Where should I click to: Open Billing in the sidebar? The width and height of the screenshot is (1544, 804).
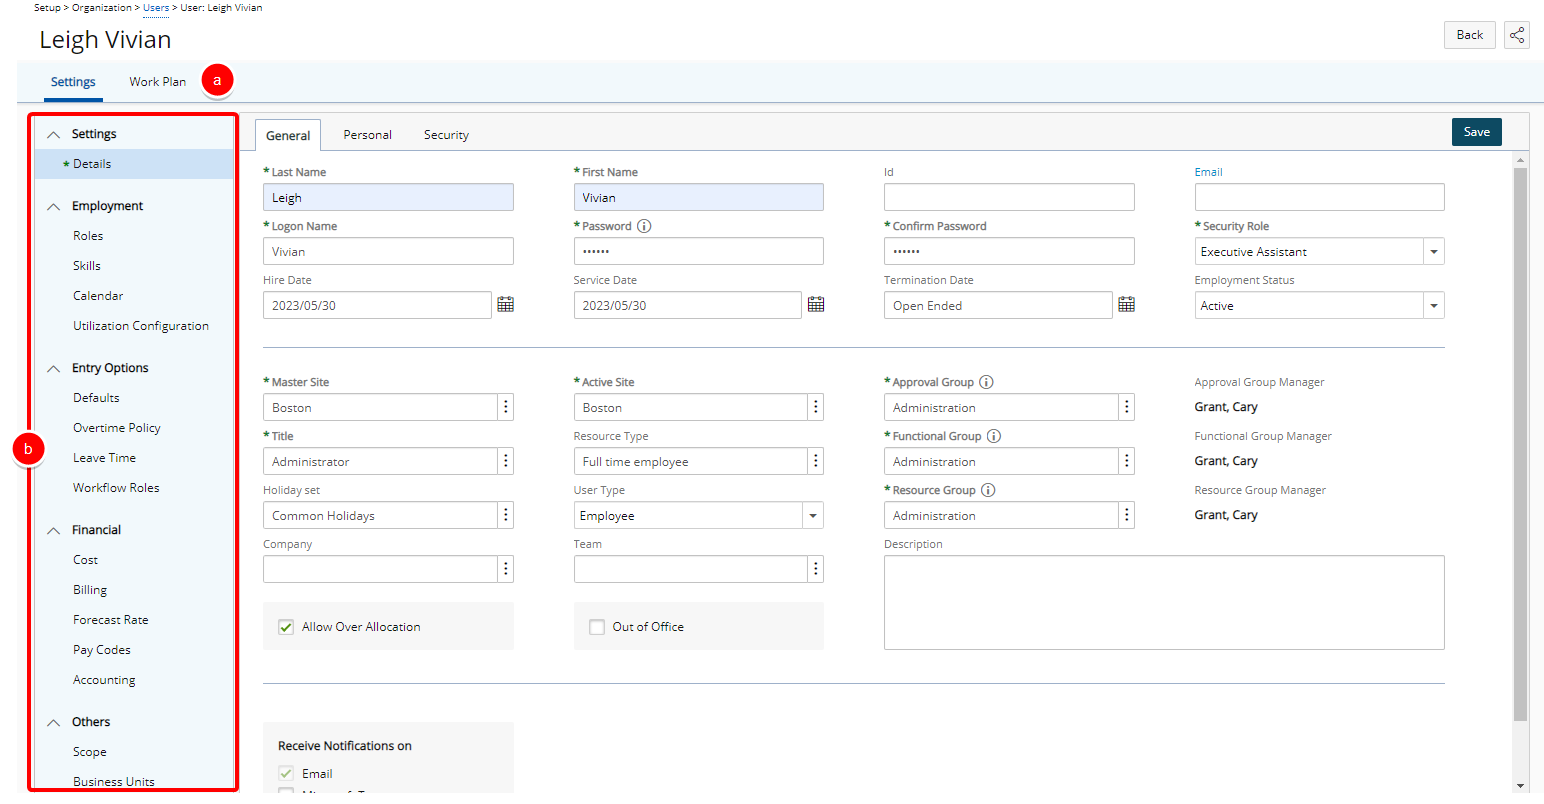click(x=90, y=590)
